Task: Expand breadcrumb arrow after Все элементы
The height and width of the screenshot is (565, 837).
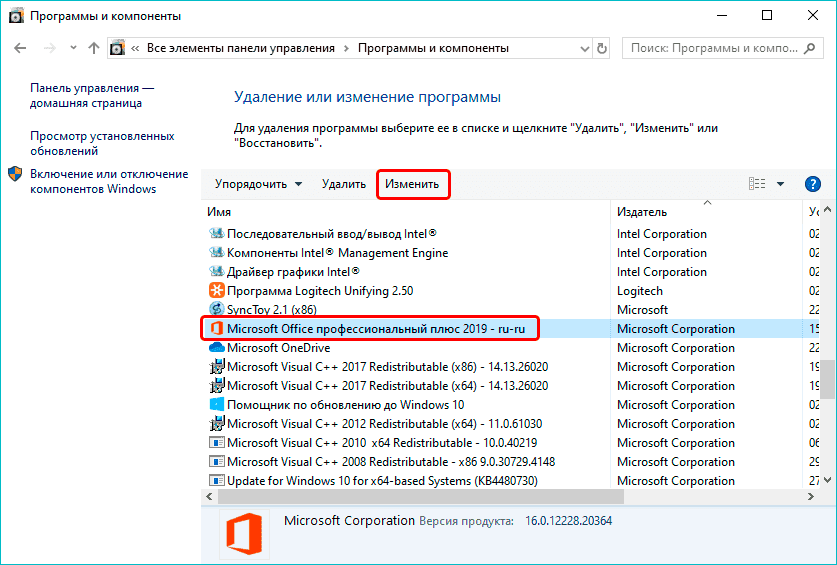Action: [346, 49]
